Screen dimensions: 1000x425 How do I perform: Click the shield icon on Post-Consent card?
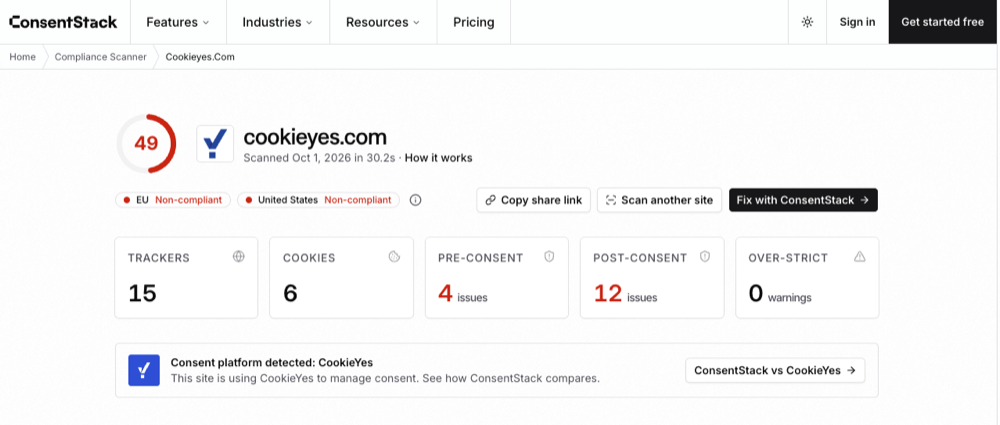pyautogui.click(x=705, y=257)
